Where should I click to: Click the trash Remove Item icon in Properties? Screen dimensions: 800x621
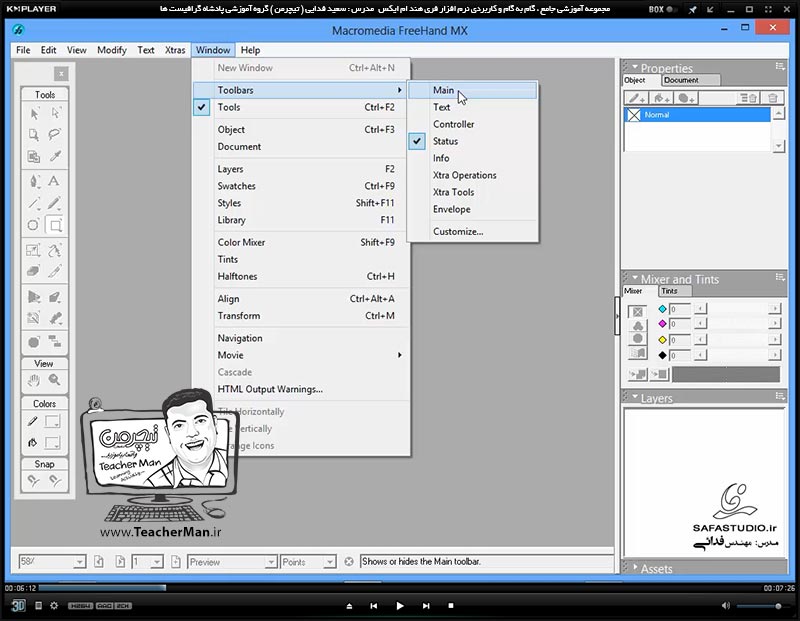(x=773, y=98)
